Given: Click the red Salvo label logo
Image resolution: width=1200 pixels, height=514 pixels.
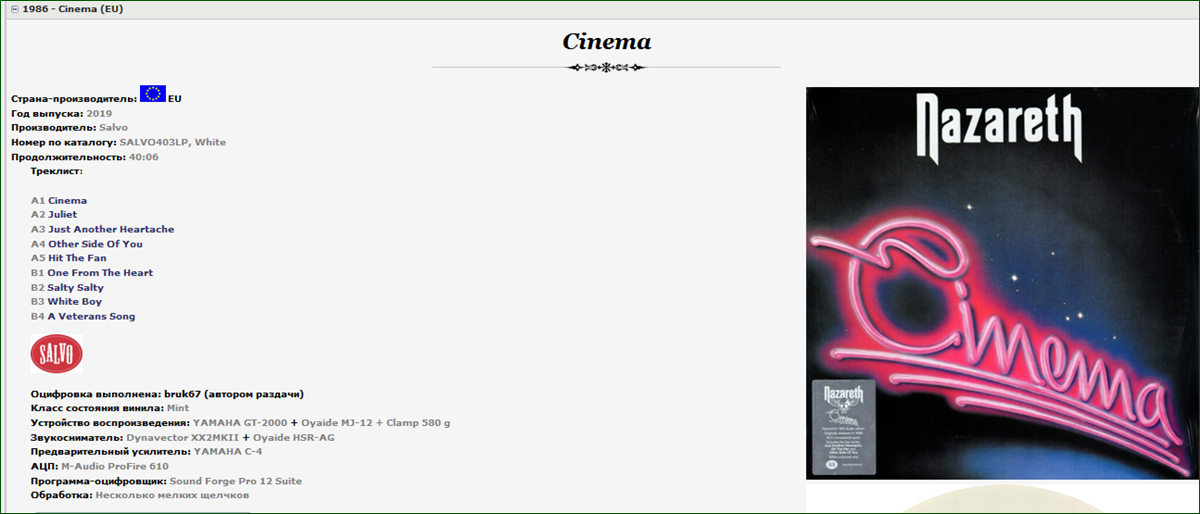Looking at the screenshot, I should pyautogui.click(x=57, y=355).
